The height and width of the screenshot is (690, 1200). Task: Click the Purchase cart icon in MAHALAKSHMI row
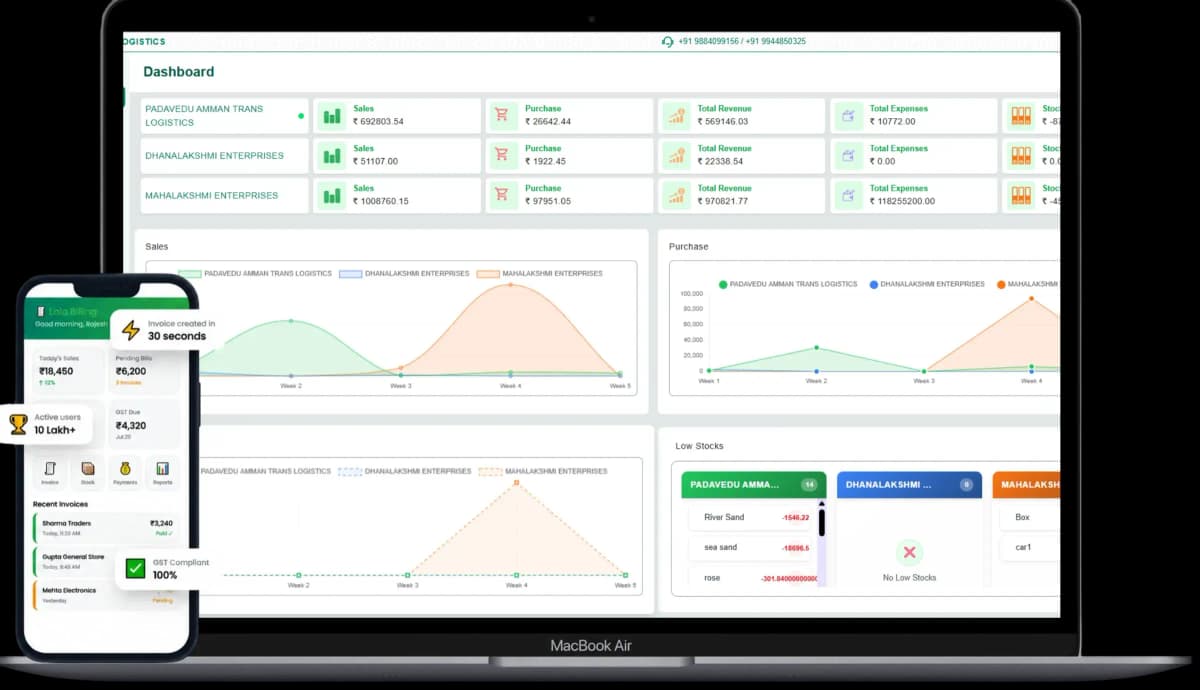point(502,196)
